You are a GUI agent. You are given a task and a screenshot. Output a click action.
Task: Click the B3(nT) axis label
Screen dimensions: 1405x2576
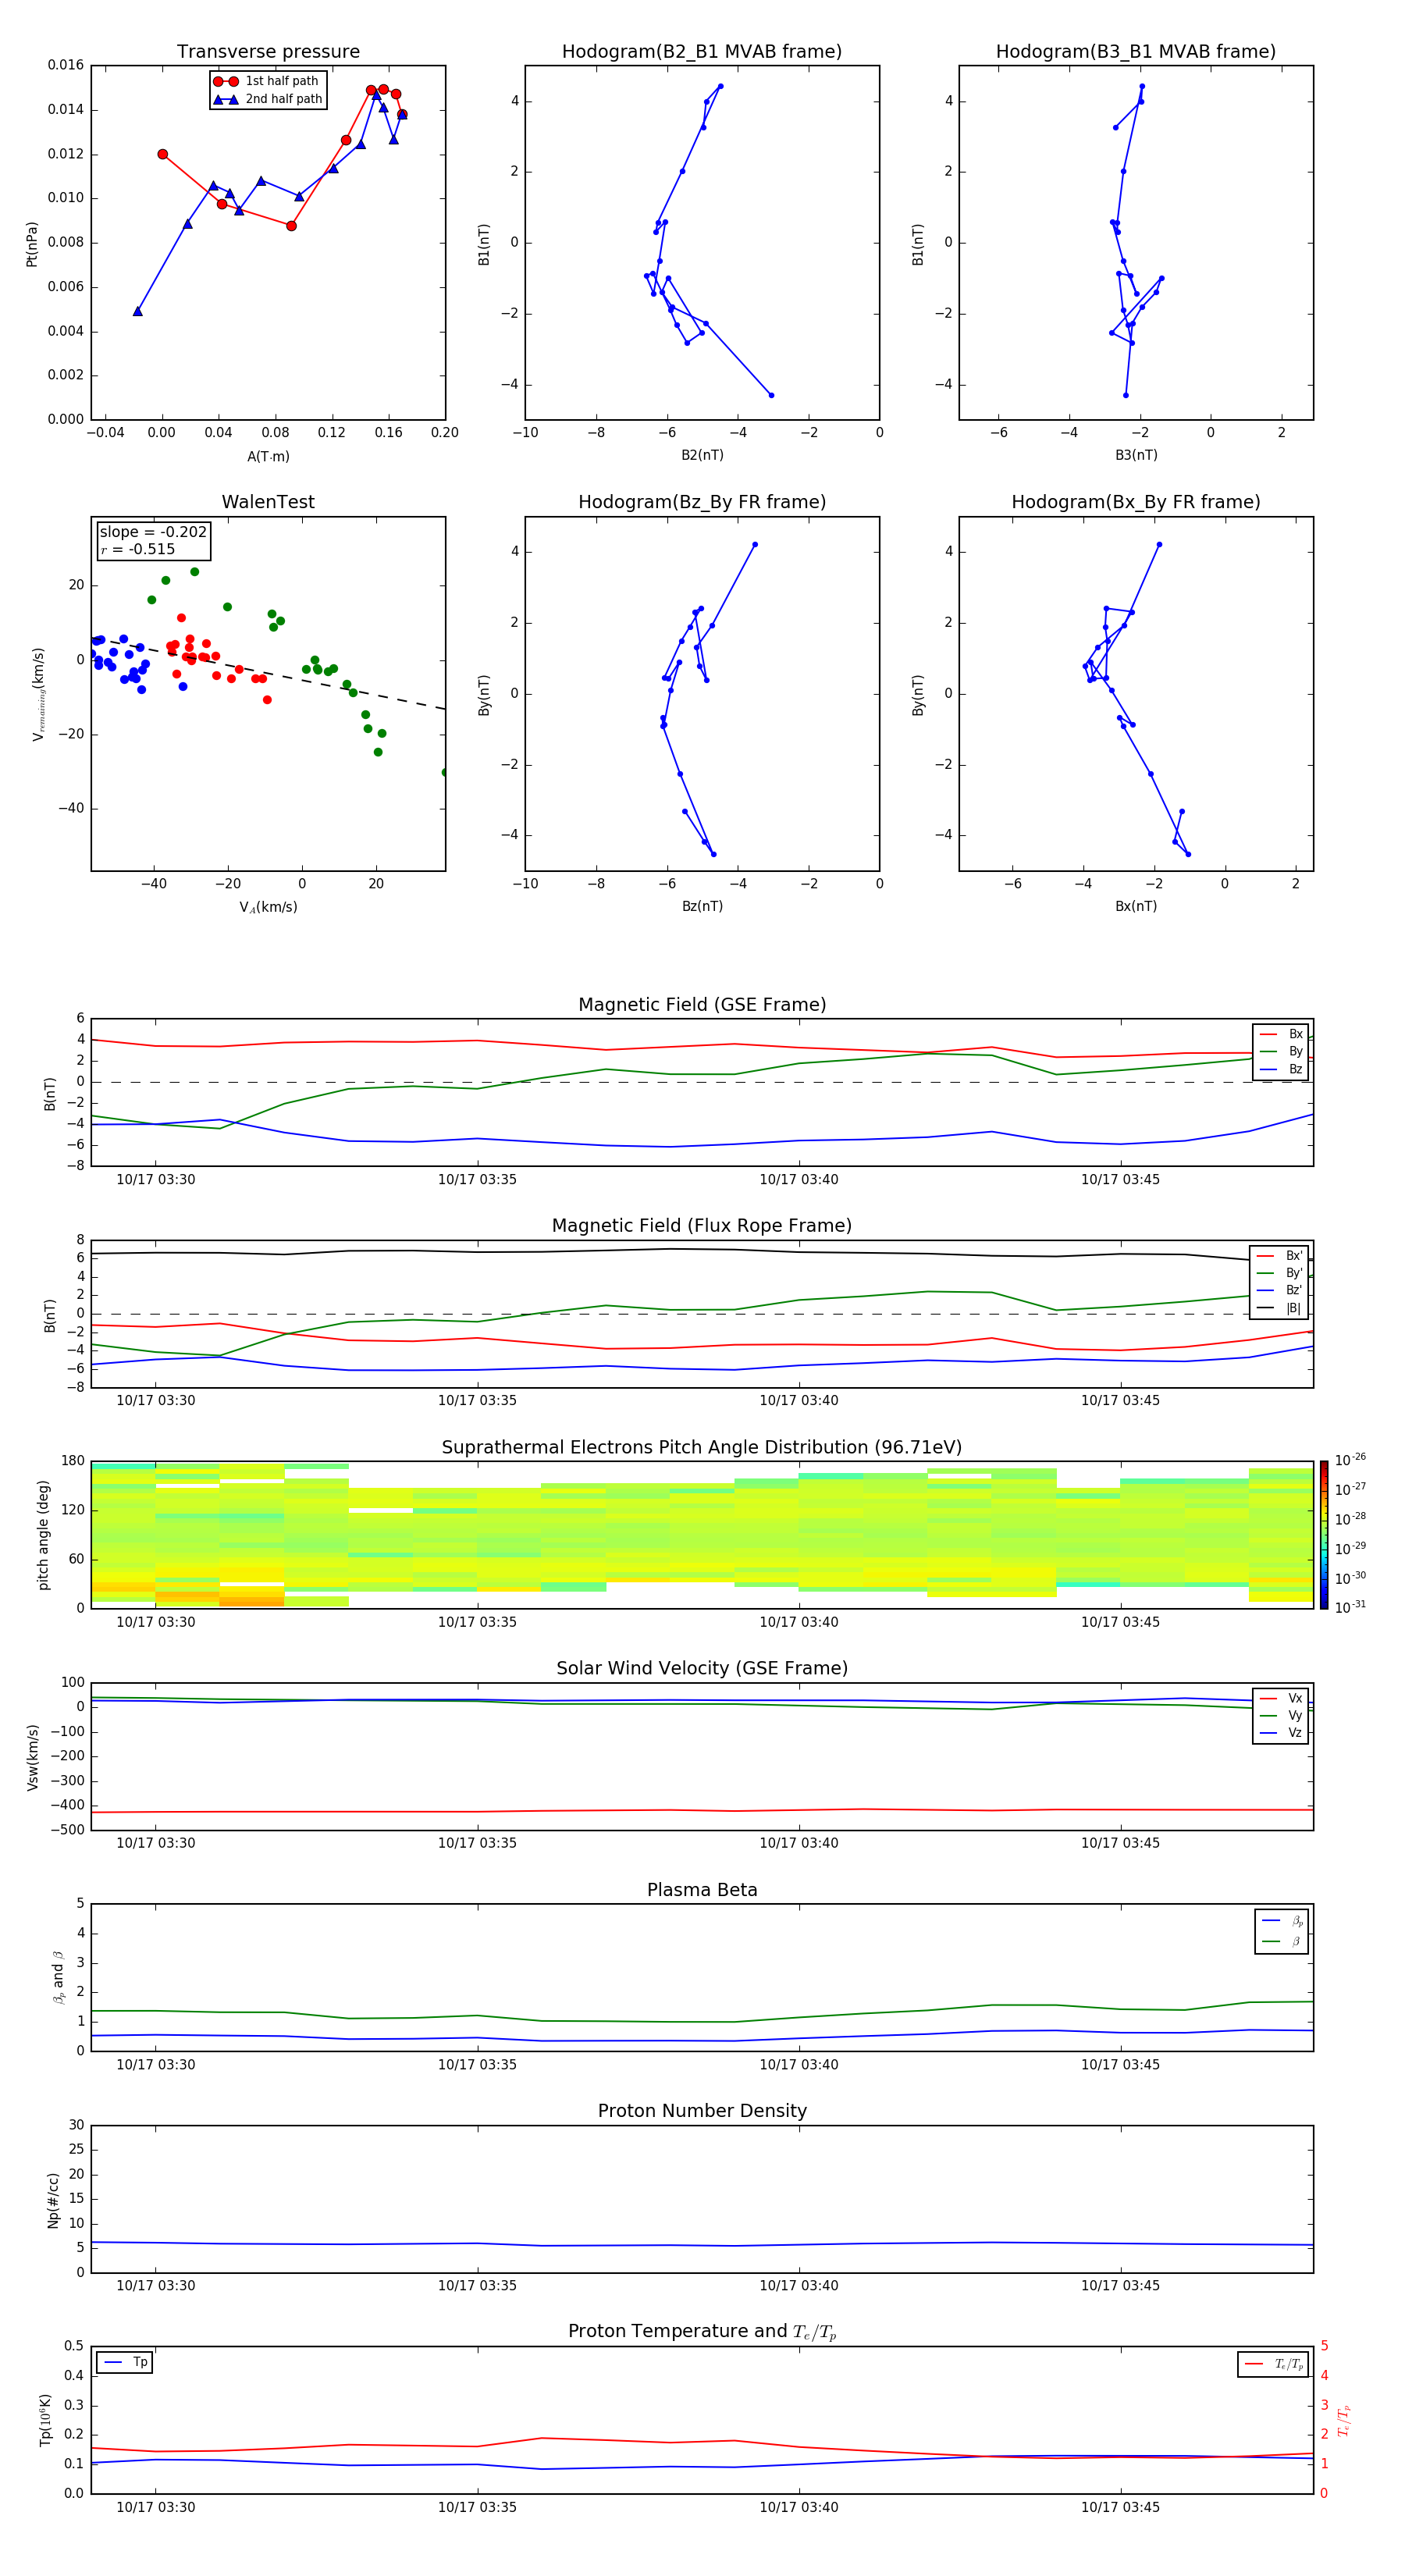click(1136, 455)
